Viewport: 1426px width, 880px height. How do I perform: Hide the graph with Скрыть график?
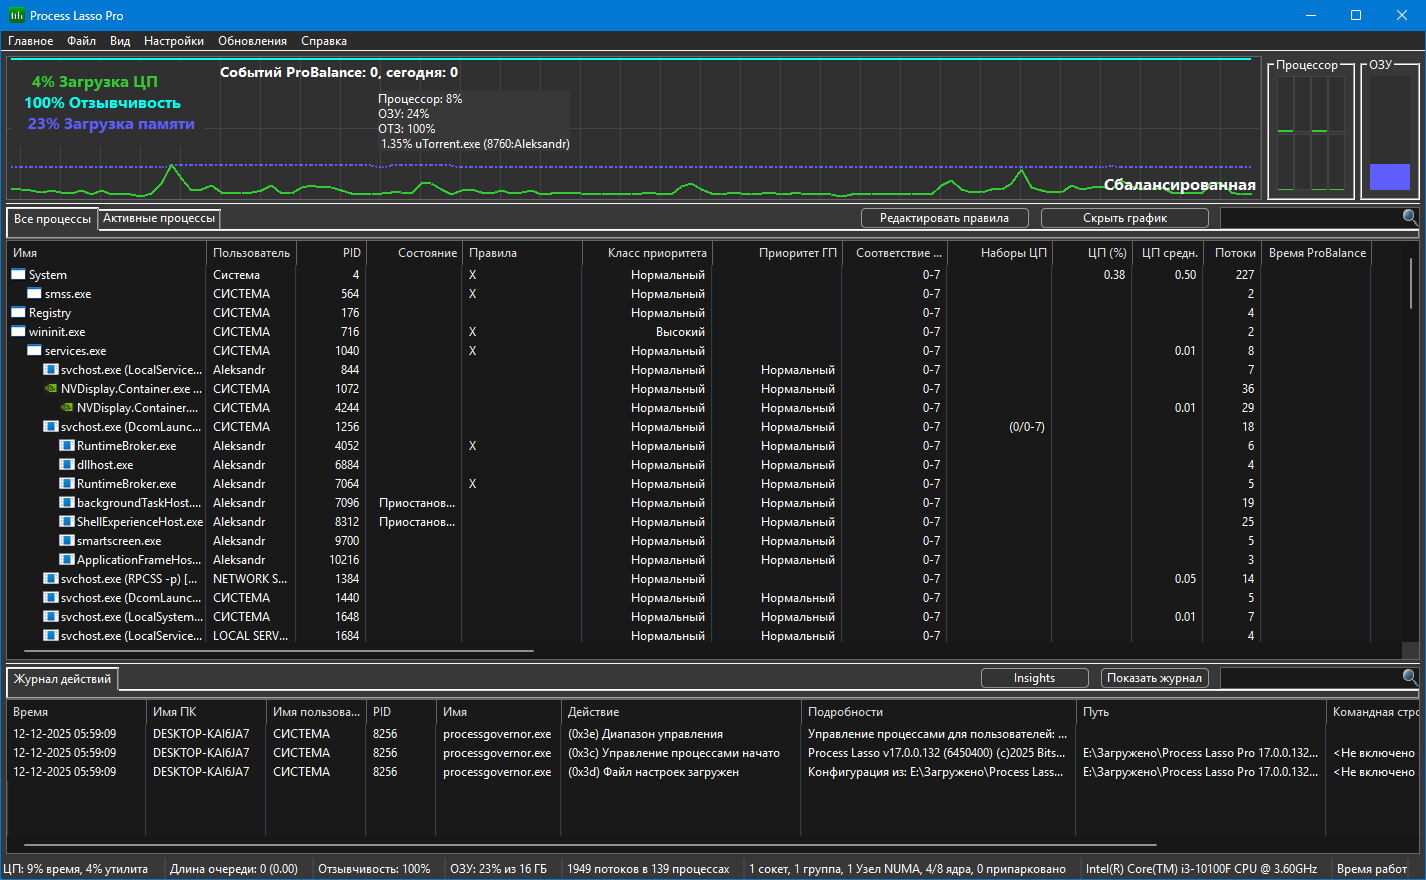pos(1124,218)
